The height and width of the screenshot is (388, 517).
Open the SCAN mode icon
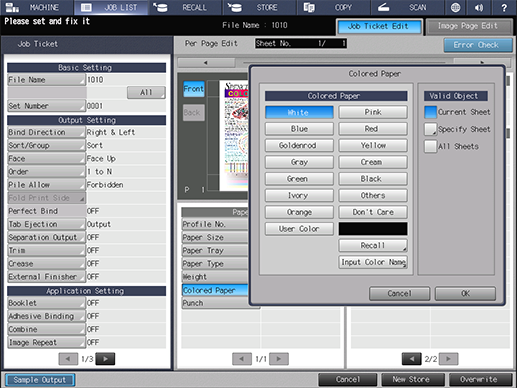(x=383, y=7)
